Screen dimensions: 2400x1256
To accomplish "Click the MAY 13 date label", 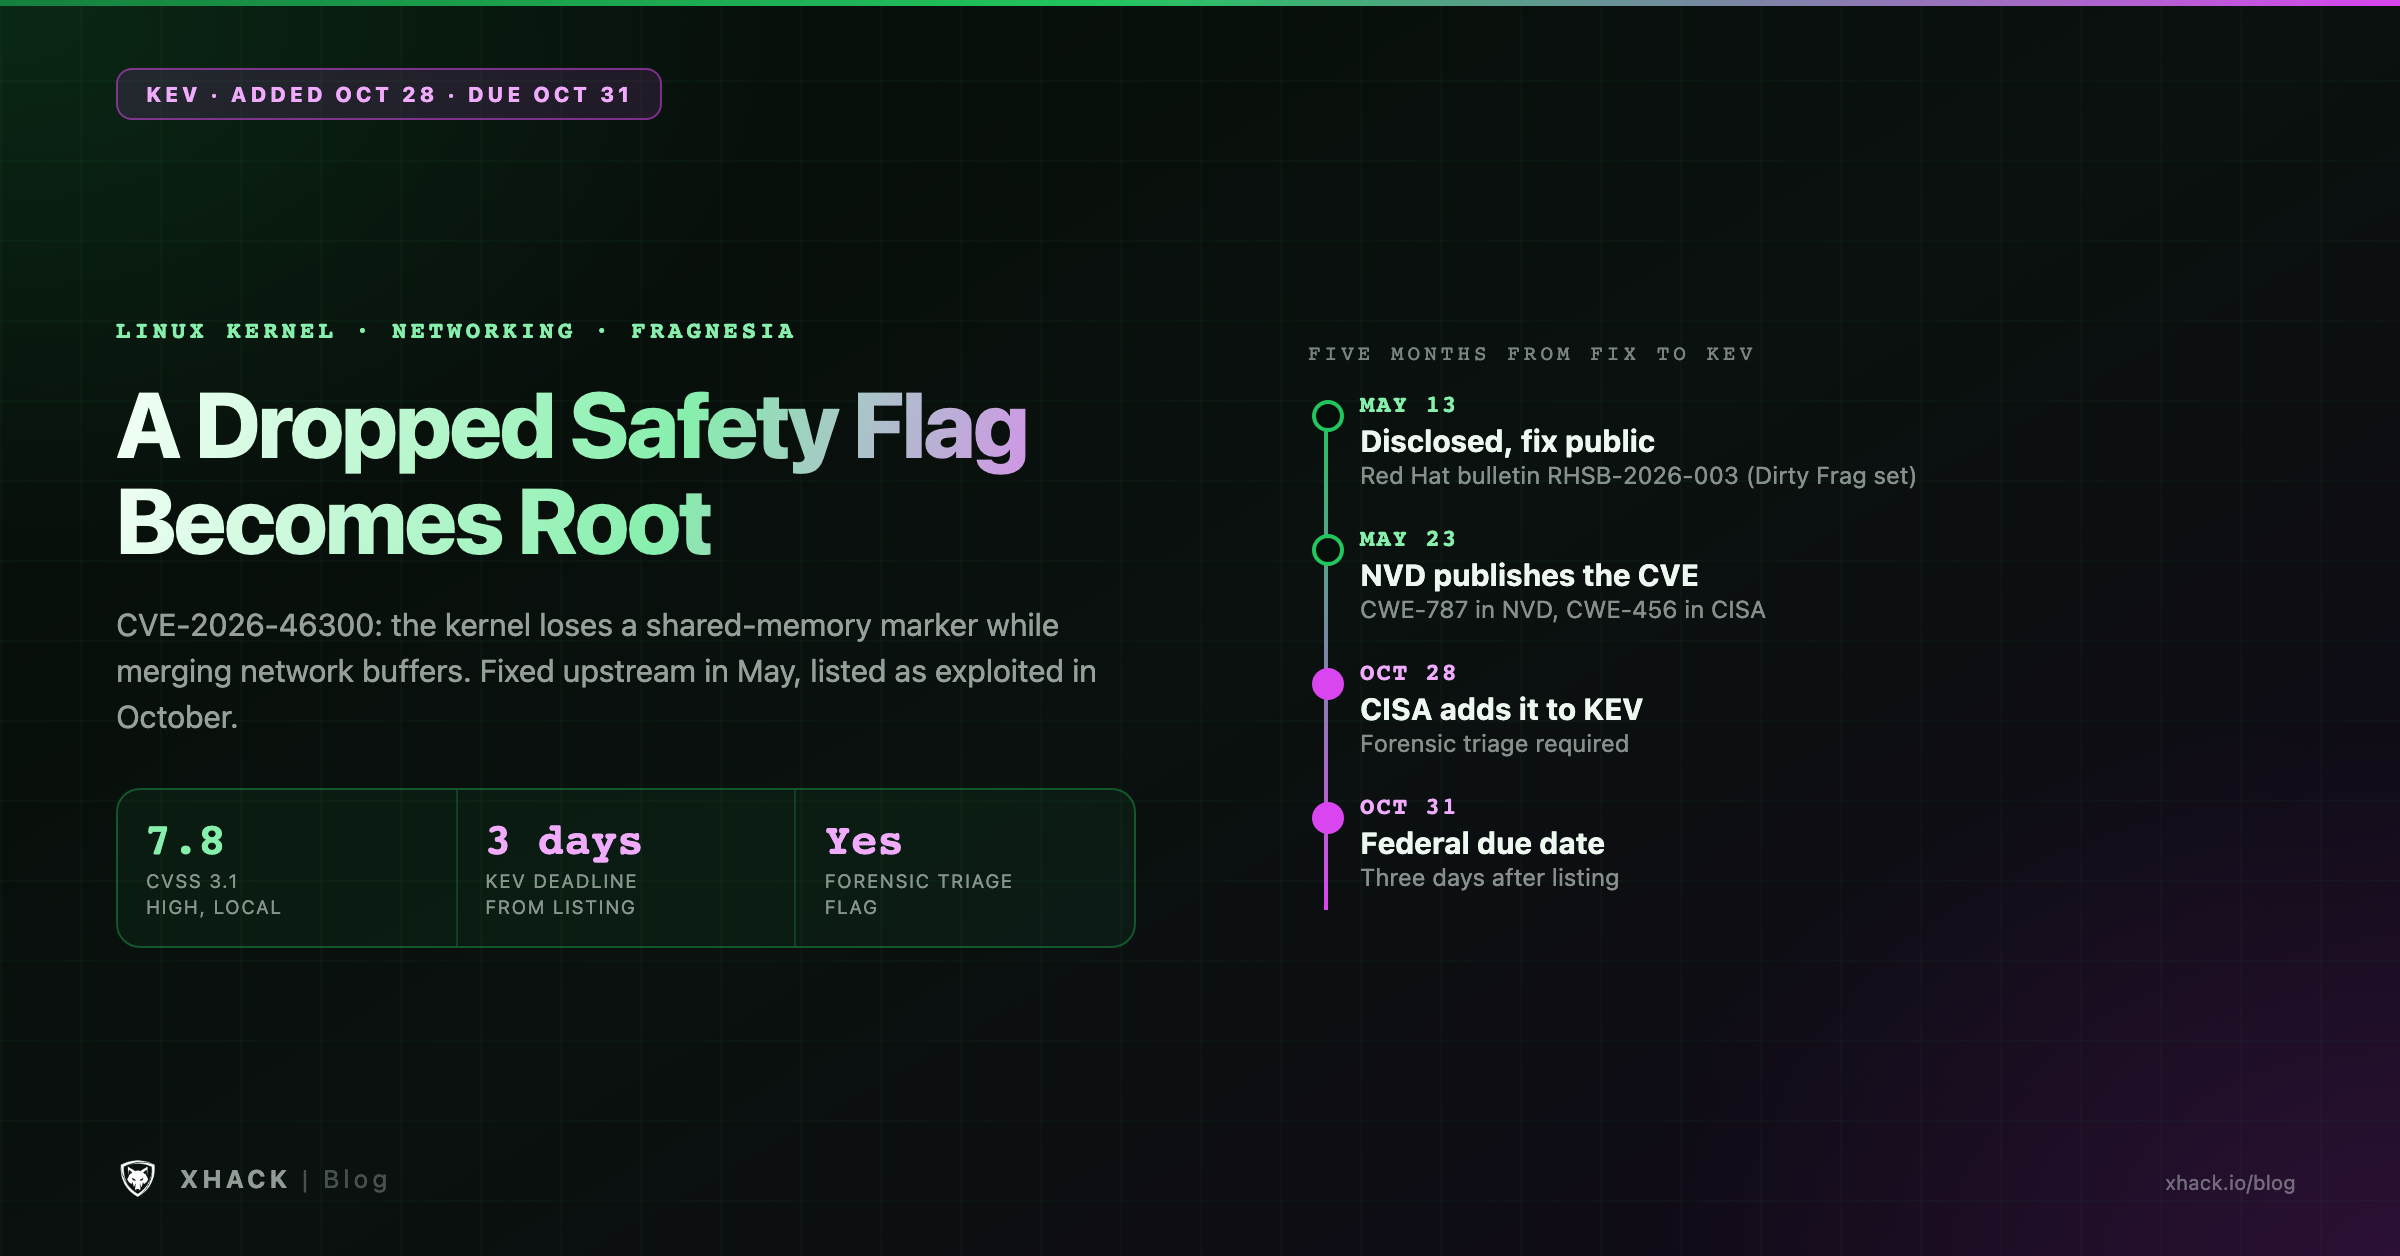I will [1408, 405].
